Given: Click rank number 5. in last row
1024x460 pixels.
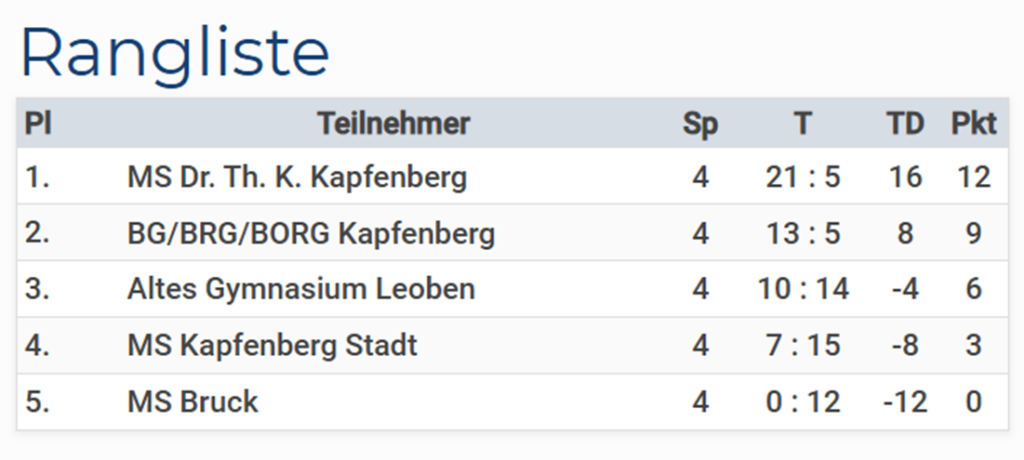Looking at the screenshot, I should [38, 402].
